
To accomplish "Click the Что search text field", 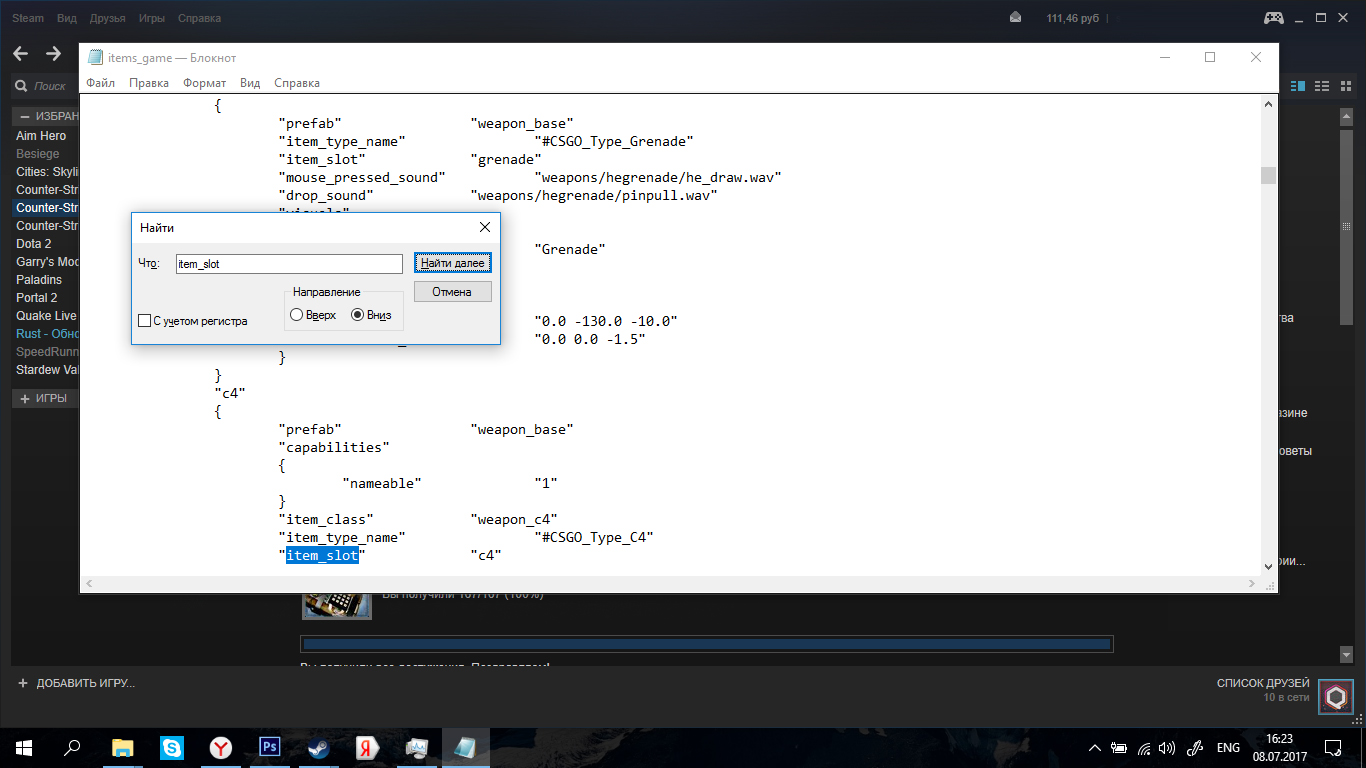I will click(x=288, y=264).
